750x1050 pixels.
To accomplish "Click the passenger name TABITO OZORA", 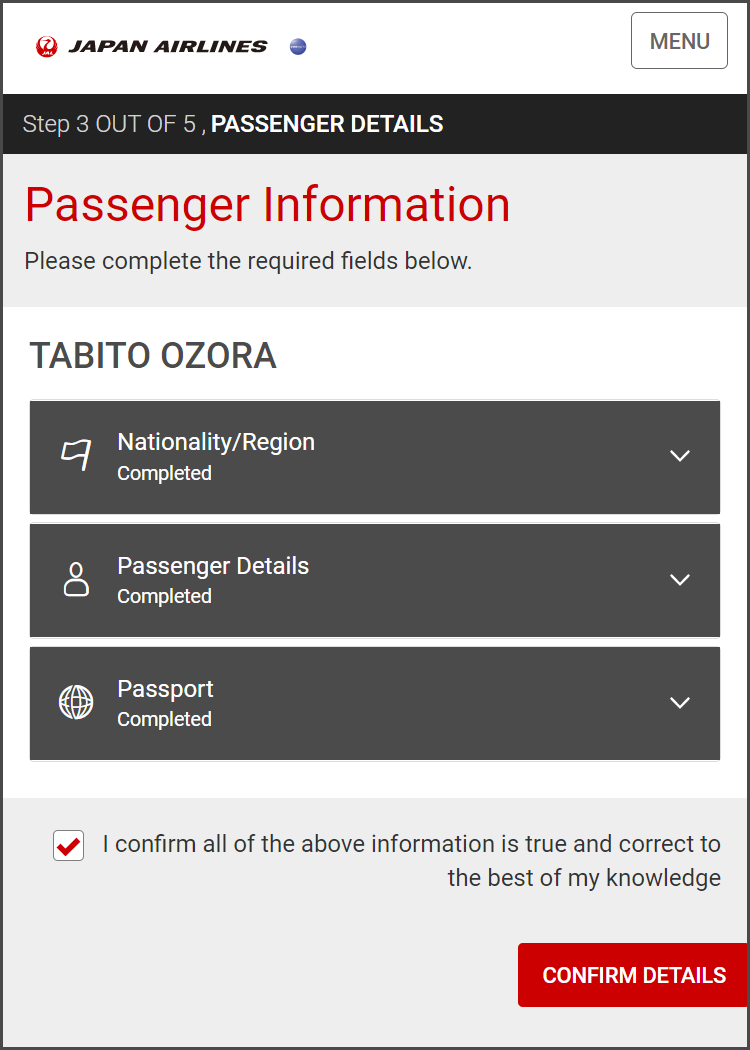I will coord(153,356).
